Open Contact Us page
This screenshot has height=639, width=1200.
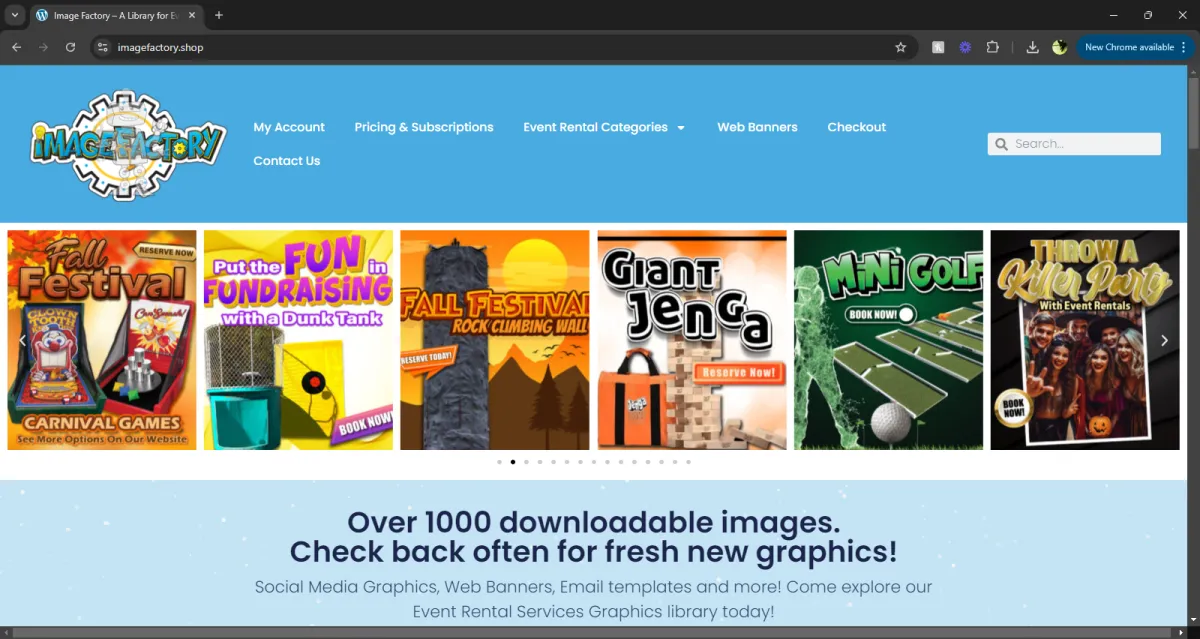(287, 161)
